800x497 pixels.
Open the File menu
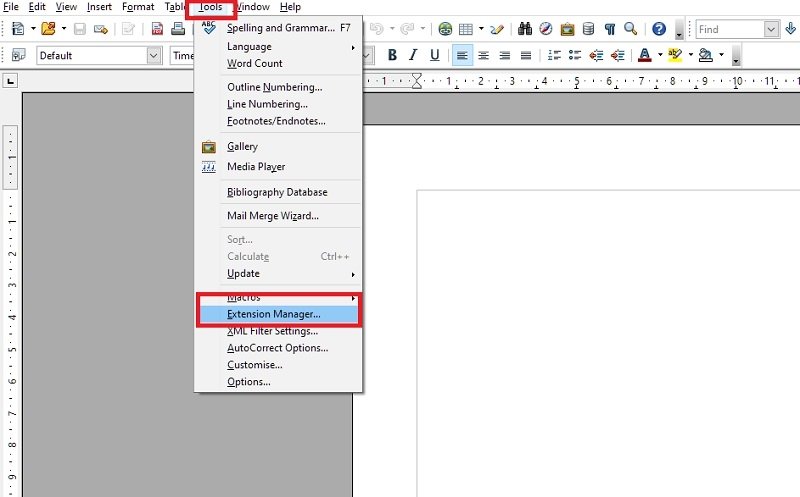[x=11, y=7]
